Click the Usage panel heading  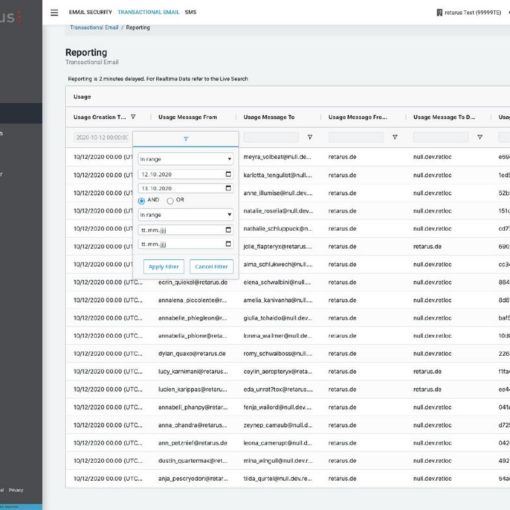coord(82,97)
